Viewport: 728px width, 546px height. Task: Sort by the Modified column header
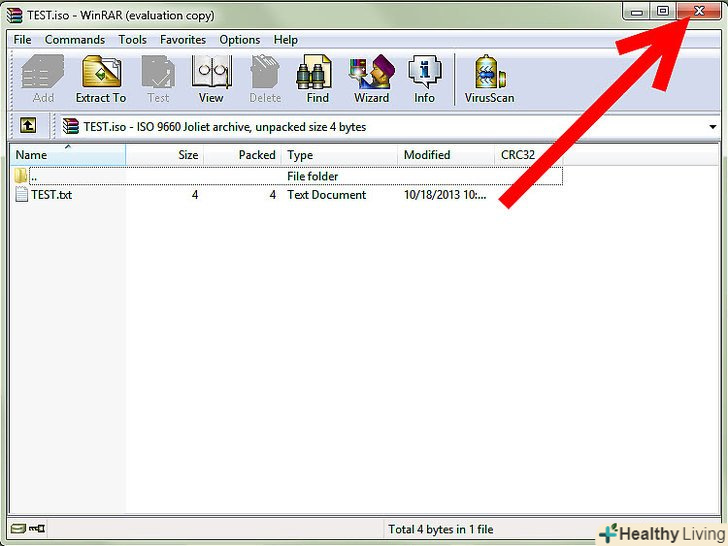click(446, 155)
